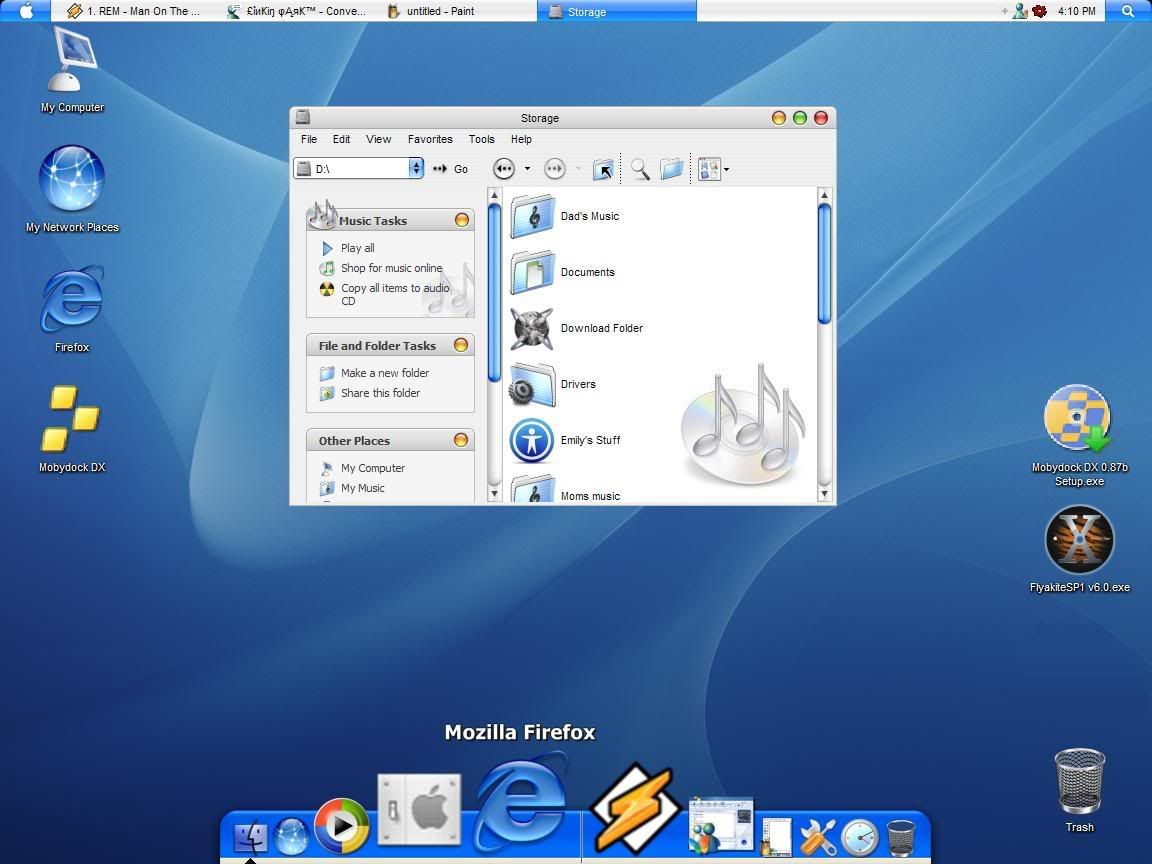Open the Views dropdown arrow in toolbar

point(727,170)
